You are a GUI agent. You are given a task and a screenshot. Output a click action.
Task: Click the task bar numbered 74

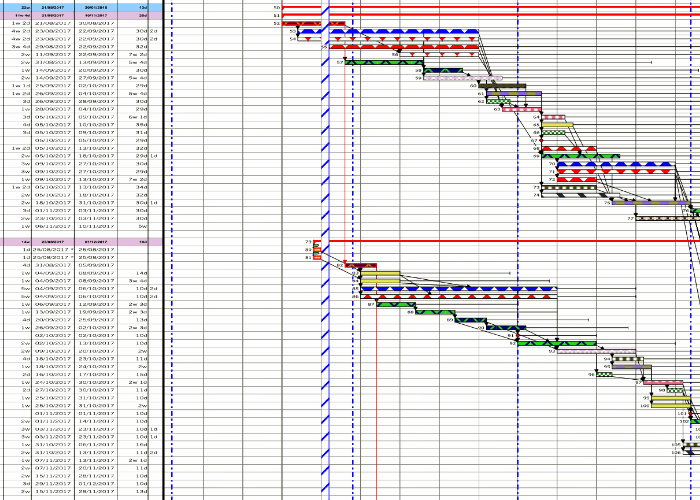click(x=568, y=195)
